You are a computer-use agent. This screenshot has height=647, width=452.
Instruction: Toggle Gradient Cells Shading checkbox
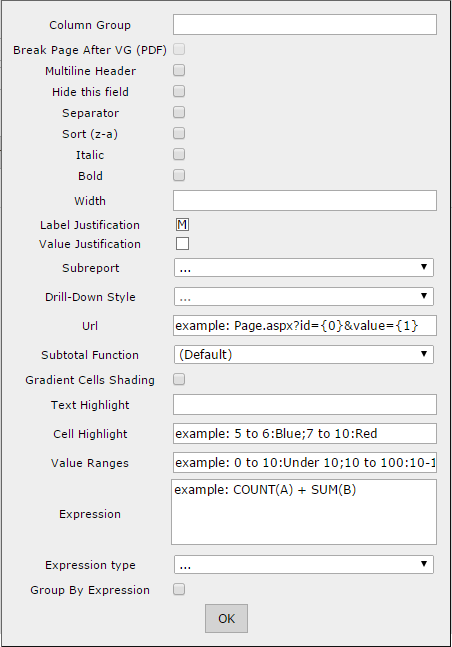(x=179, y=379)
